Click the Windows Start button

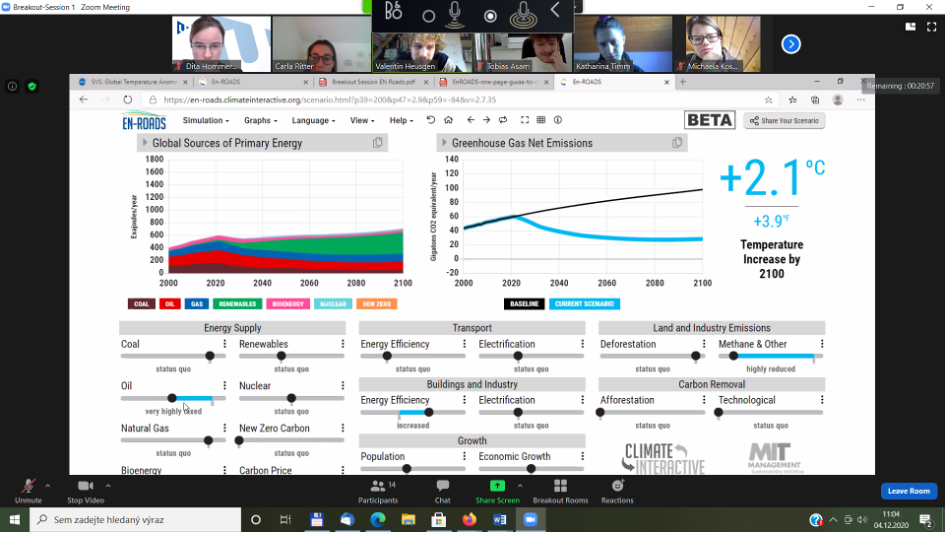14,520
